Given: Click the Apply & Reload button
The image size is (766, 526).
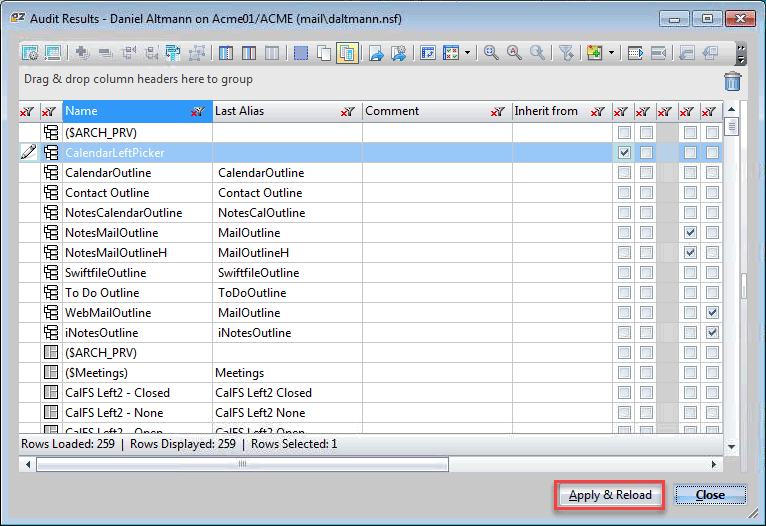Looking at the screenshot, I should (x=609, y=495).
